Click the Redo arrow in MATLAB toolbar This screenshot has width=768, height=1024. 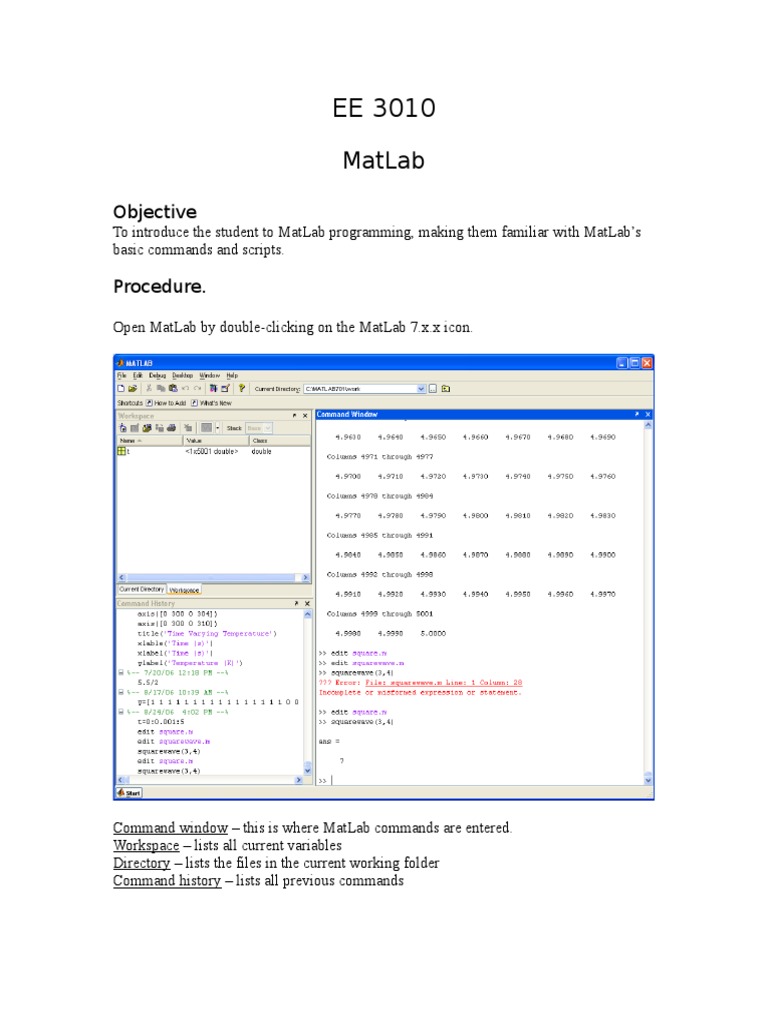click(x=197, y=389)
